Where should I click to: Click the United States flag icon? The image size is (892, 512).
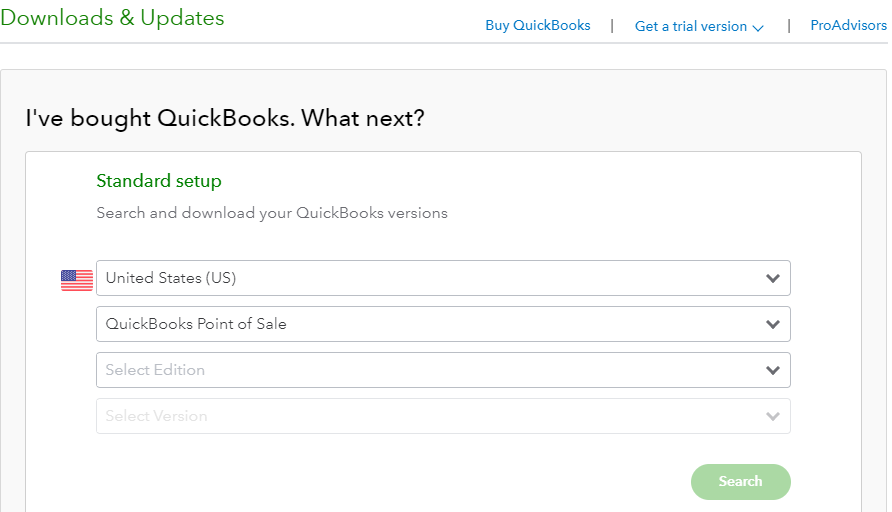pyautogui.click(x=77, y=280)
